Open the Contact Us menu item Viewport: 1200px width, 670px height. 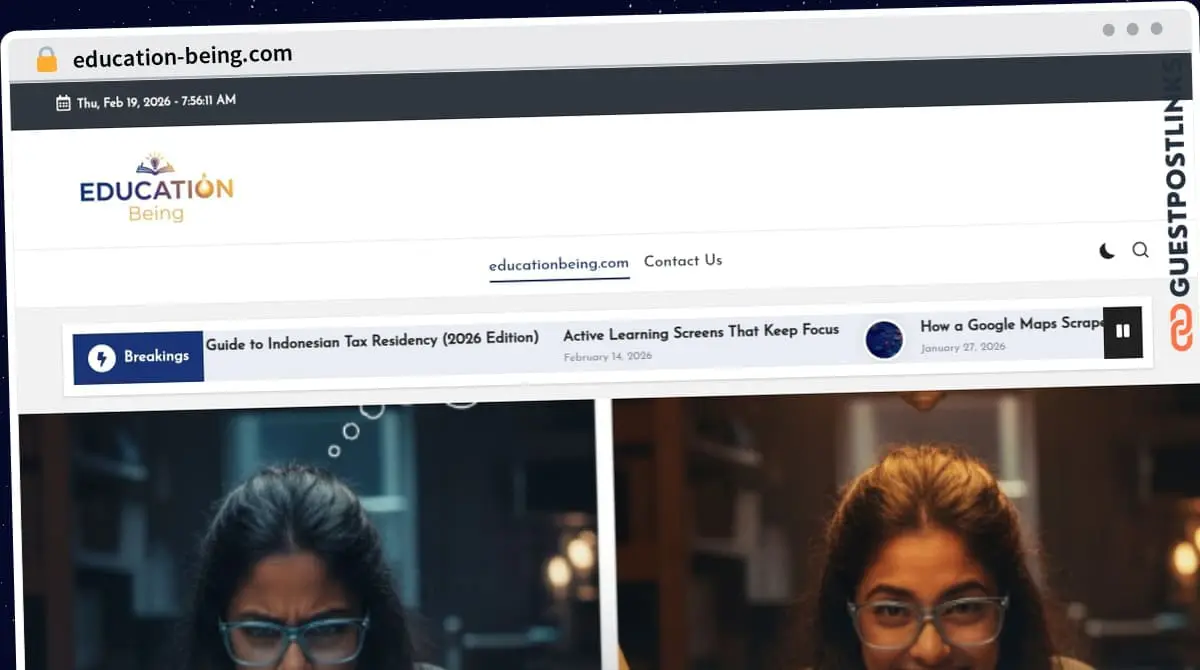(683, 261)
